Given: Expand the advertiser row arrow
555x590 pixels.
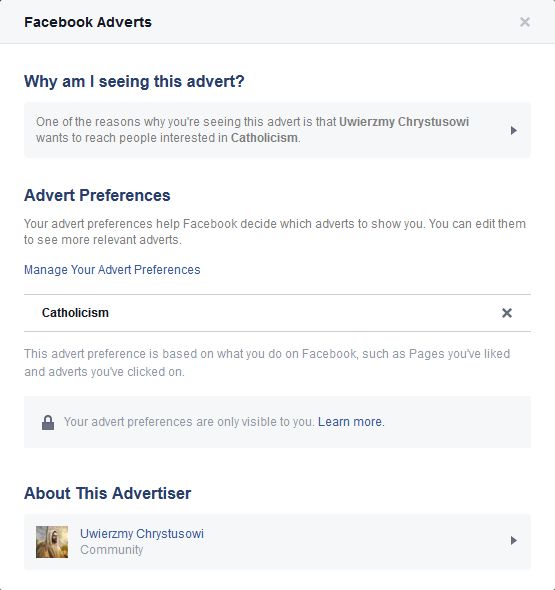Looking at the screenshot, I should [x=514, y=540].
